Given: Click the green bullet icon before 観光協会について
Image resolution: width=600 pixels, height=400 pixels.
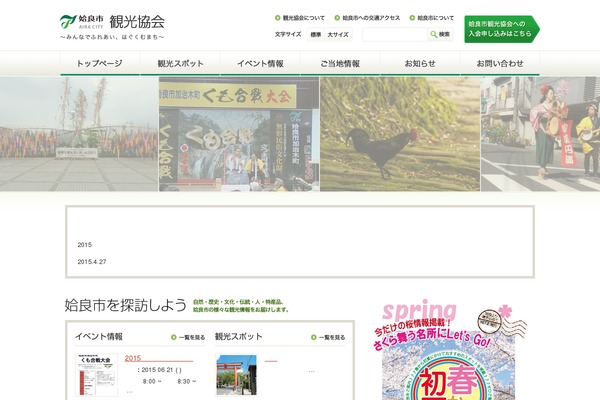Looking at the screenshot, I should [x=278, y=18].
